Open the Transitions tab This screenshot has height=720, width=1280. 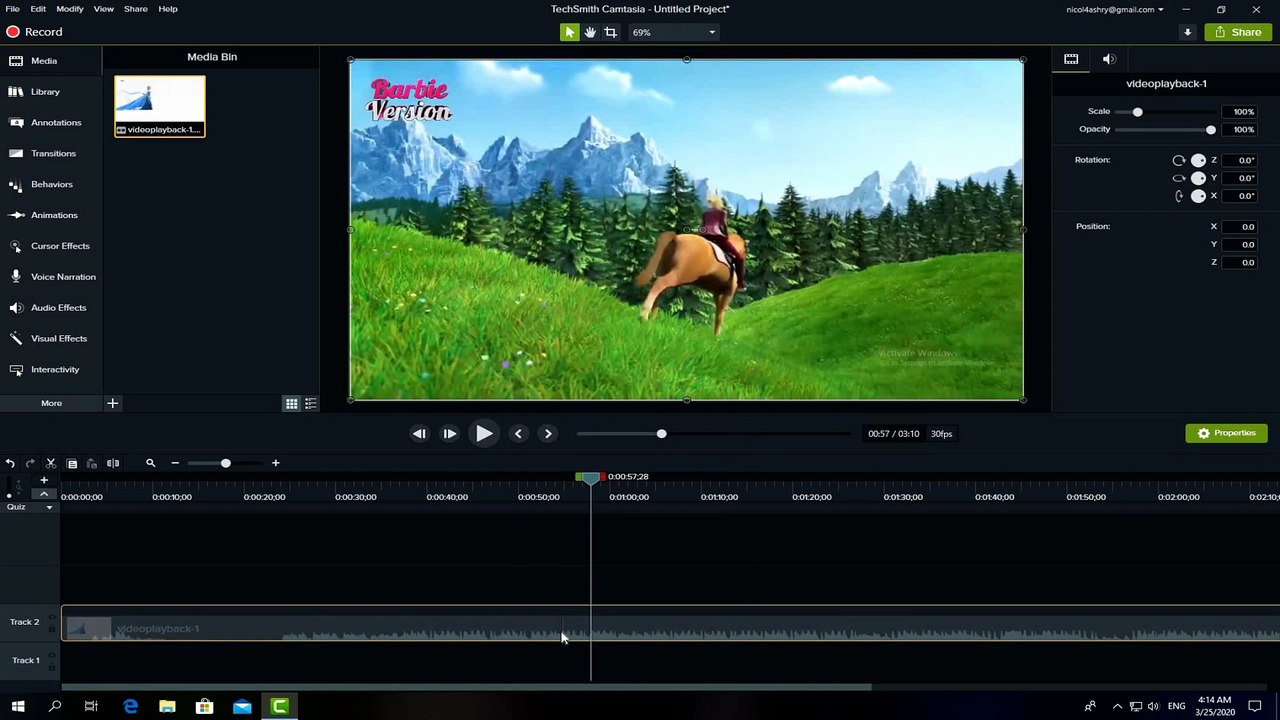(x=51, y=154)
